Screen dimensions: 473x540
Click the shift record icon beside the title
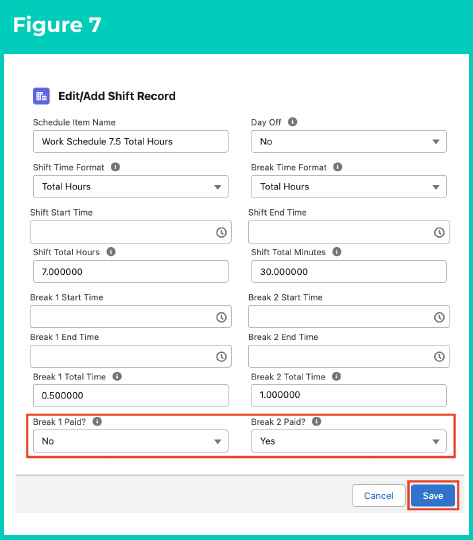41,96
